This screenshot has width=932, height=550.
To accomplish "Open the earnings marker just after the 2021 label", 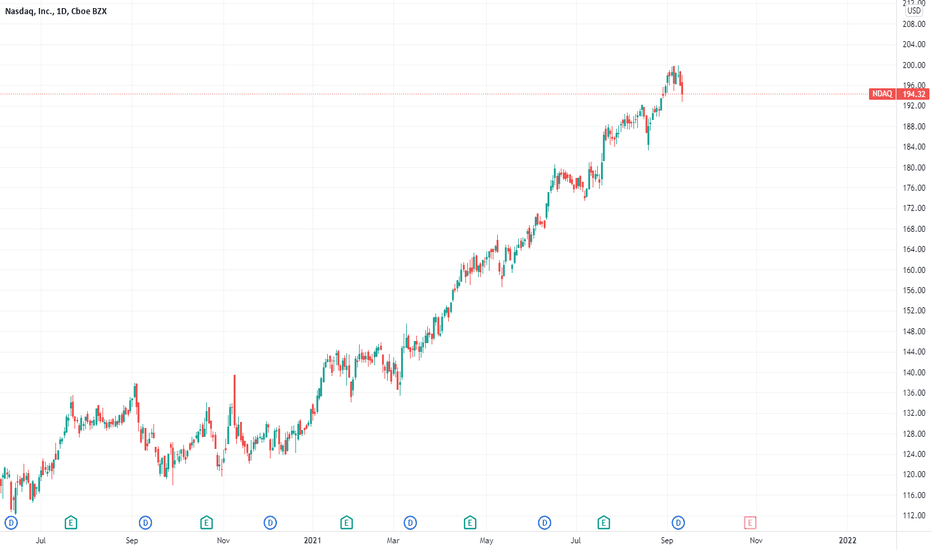I will [347, 523].
